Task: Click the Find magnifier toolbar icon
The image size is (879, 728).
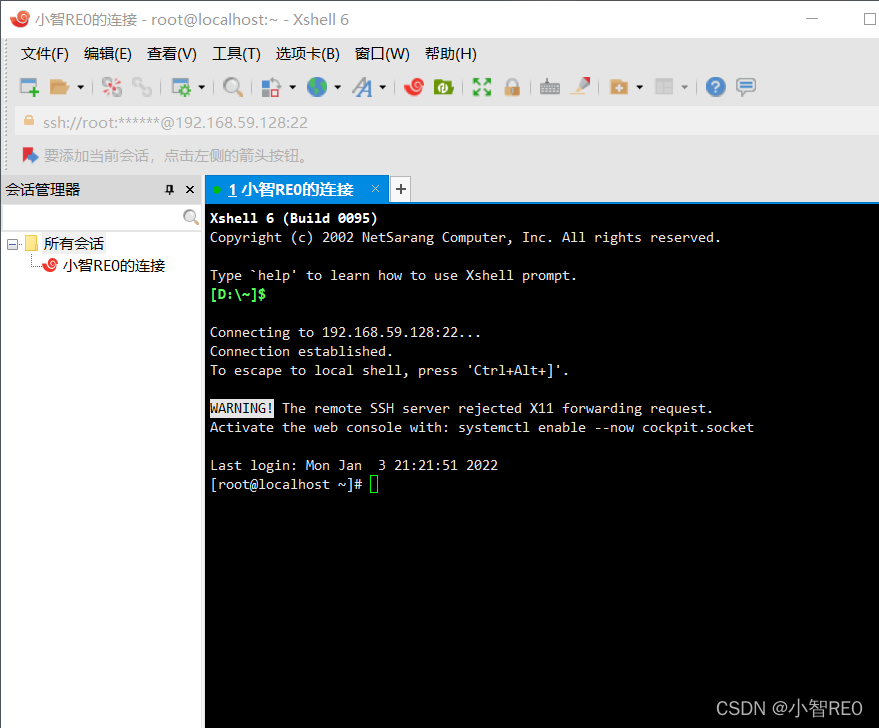Action: tap(232, 87)
